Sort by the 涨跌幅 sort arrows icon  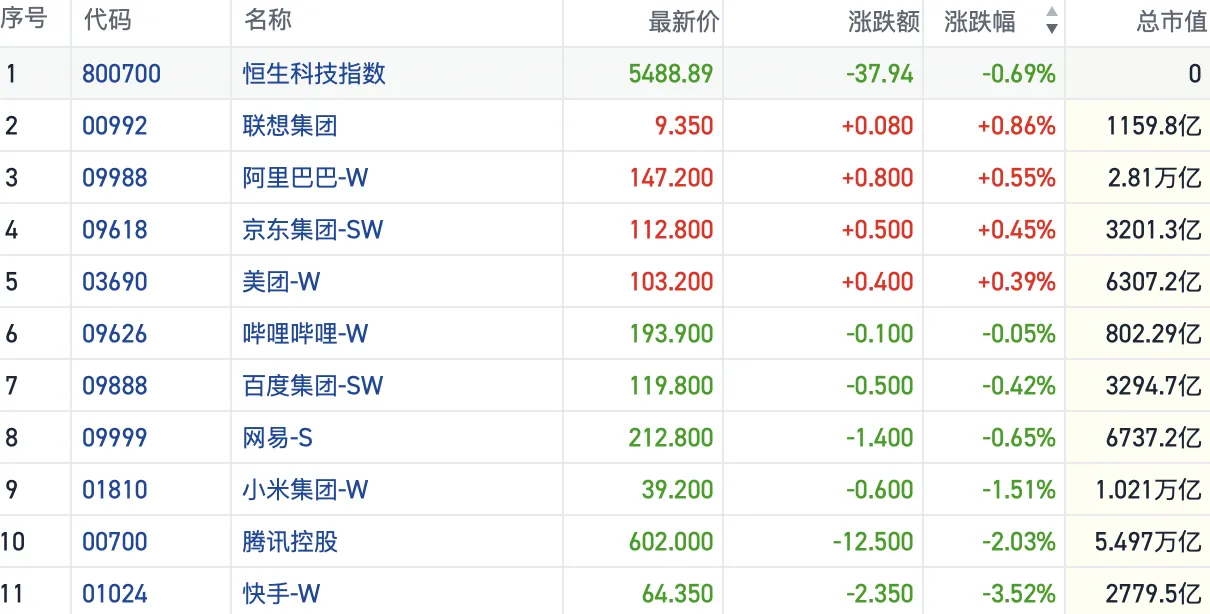[x=1051, y=21]
